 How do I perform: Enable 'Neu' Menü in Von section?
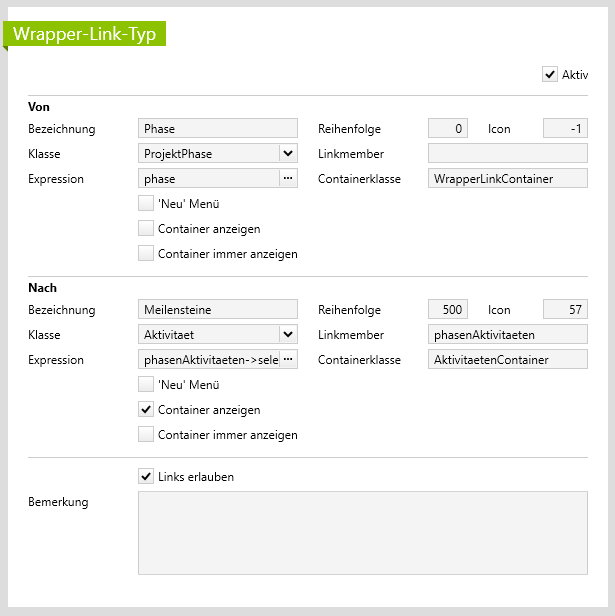(146, 204)
